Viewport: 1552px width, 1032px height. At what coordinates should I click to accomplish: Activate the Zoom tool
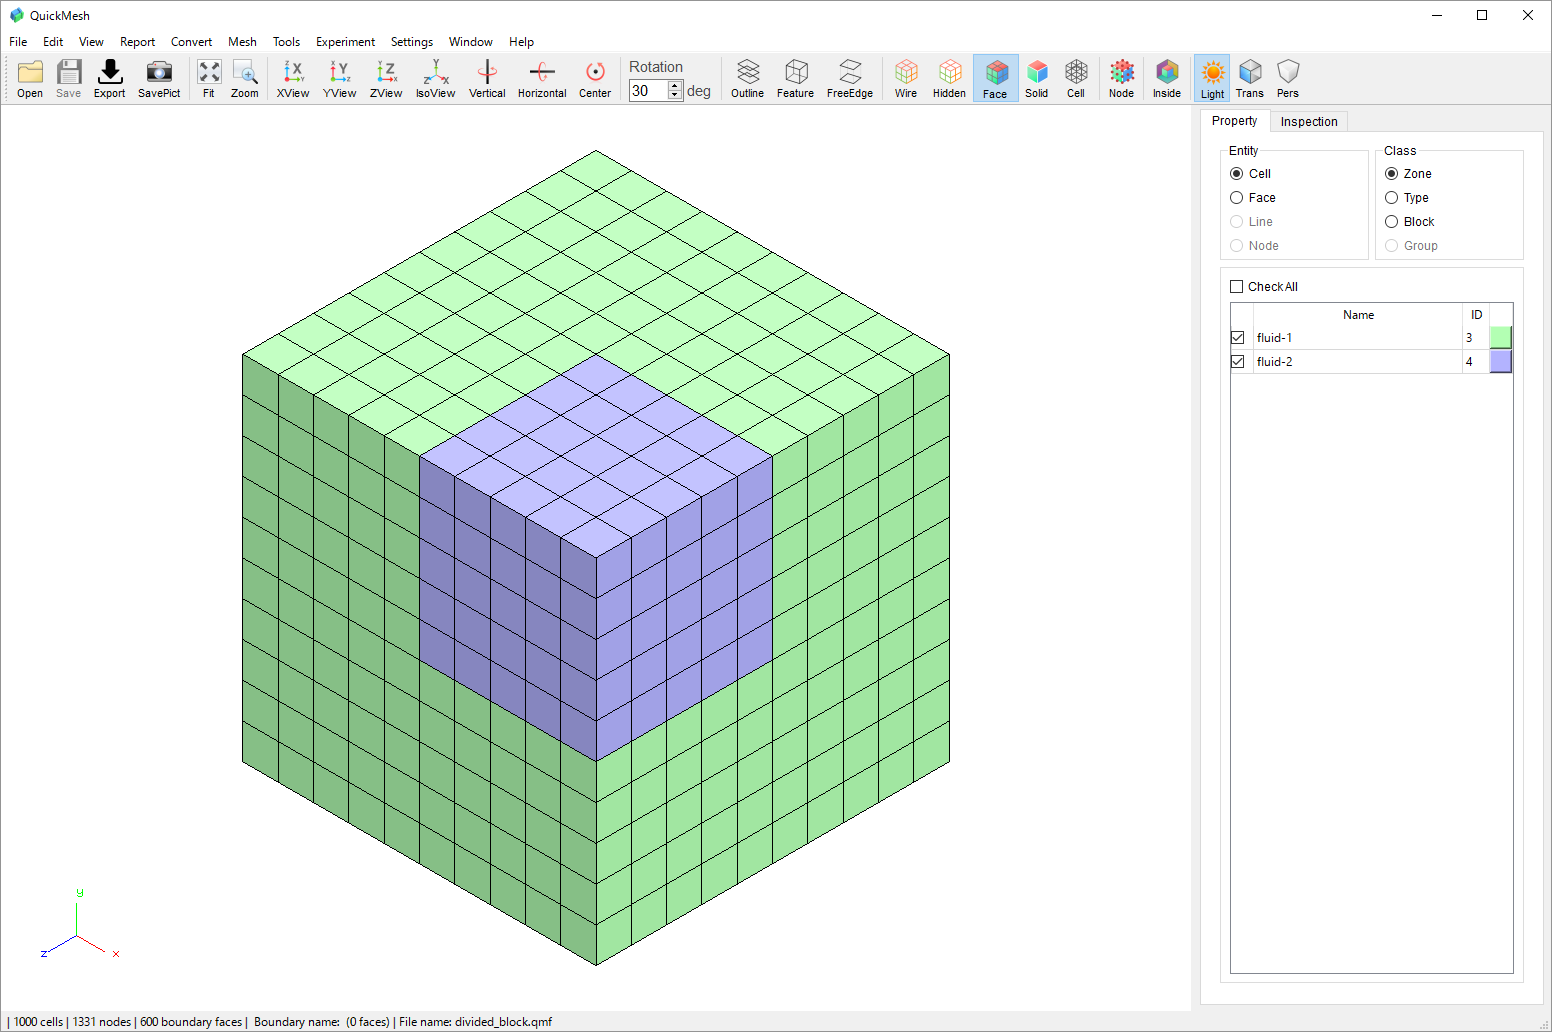245,78
